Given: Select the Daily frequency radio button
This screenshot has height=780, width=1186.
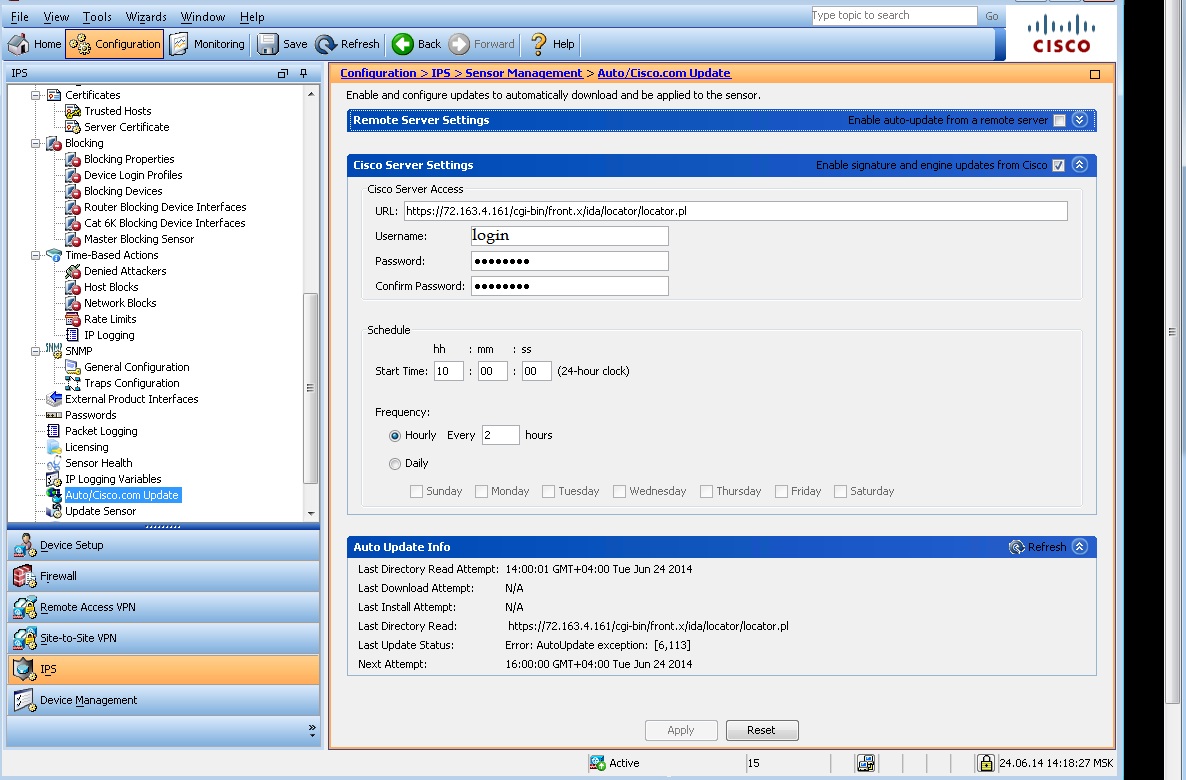Looking at the screenshot, I should 395,464.
